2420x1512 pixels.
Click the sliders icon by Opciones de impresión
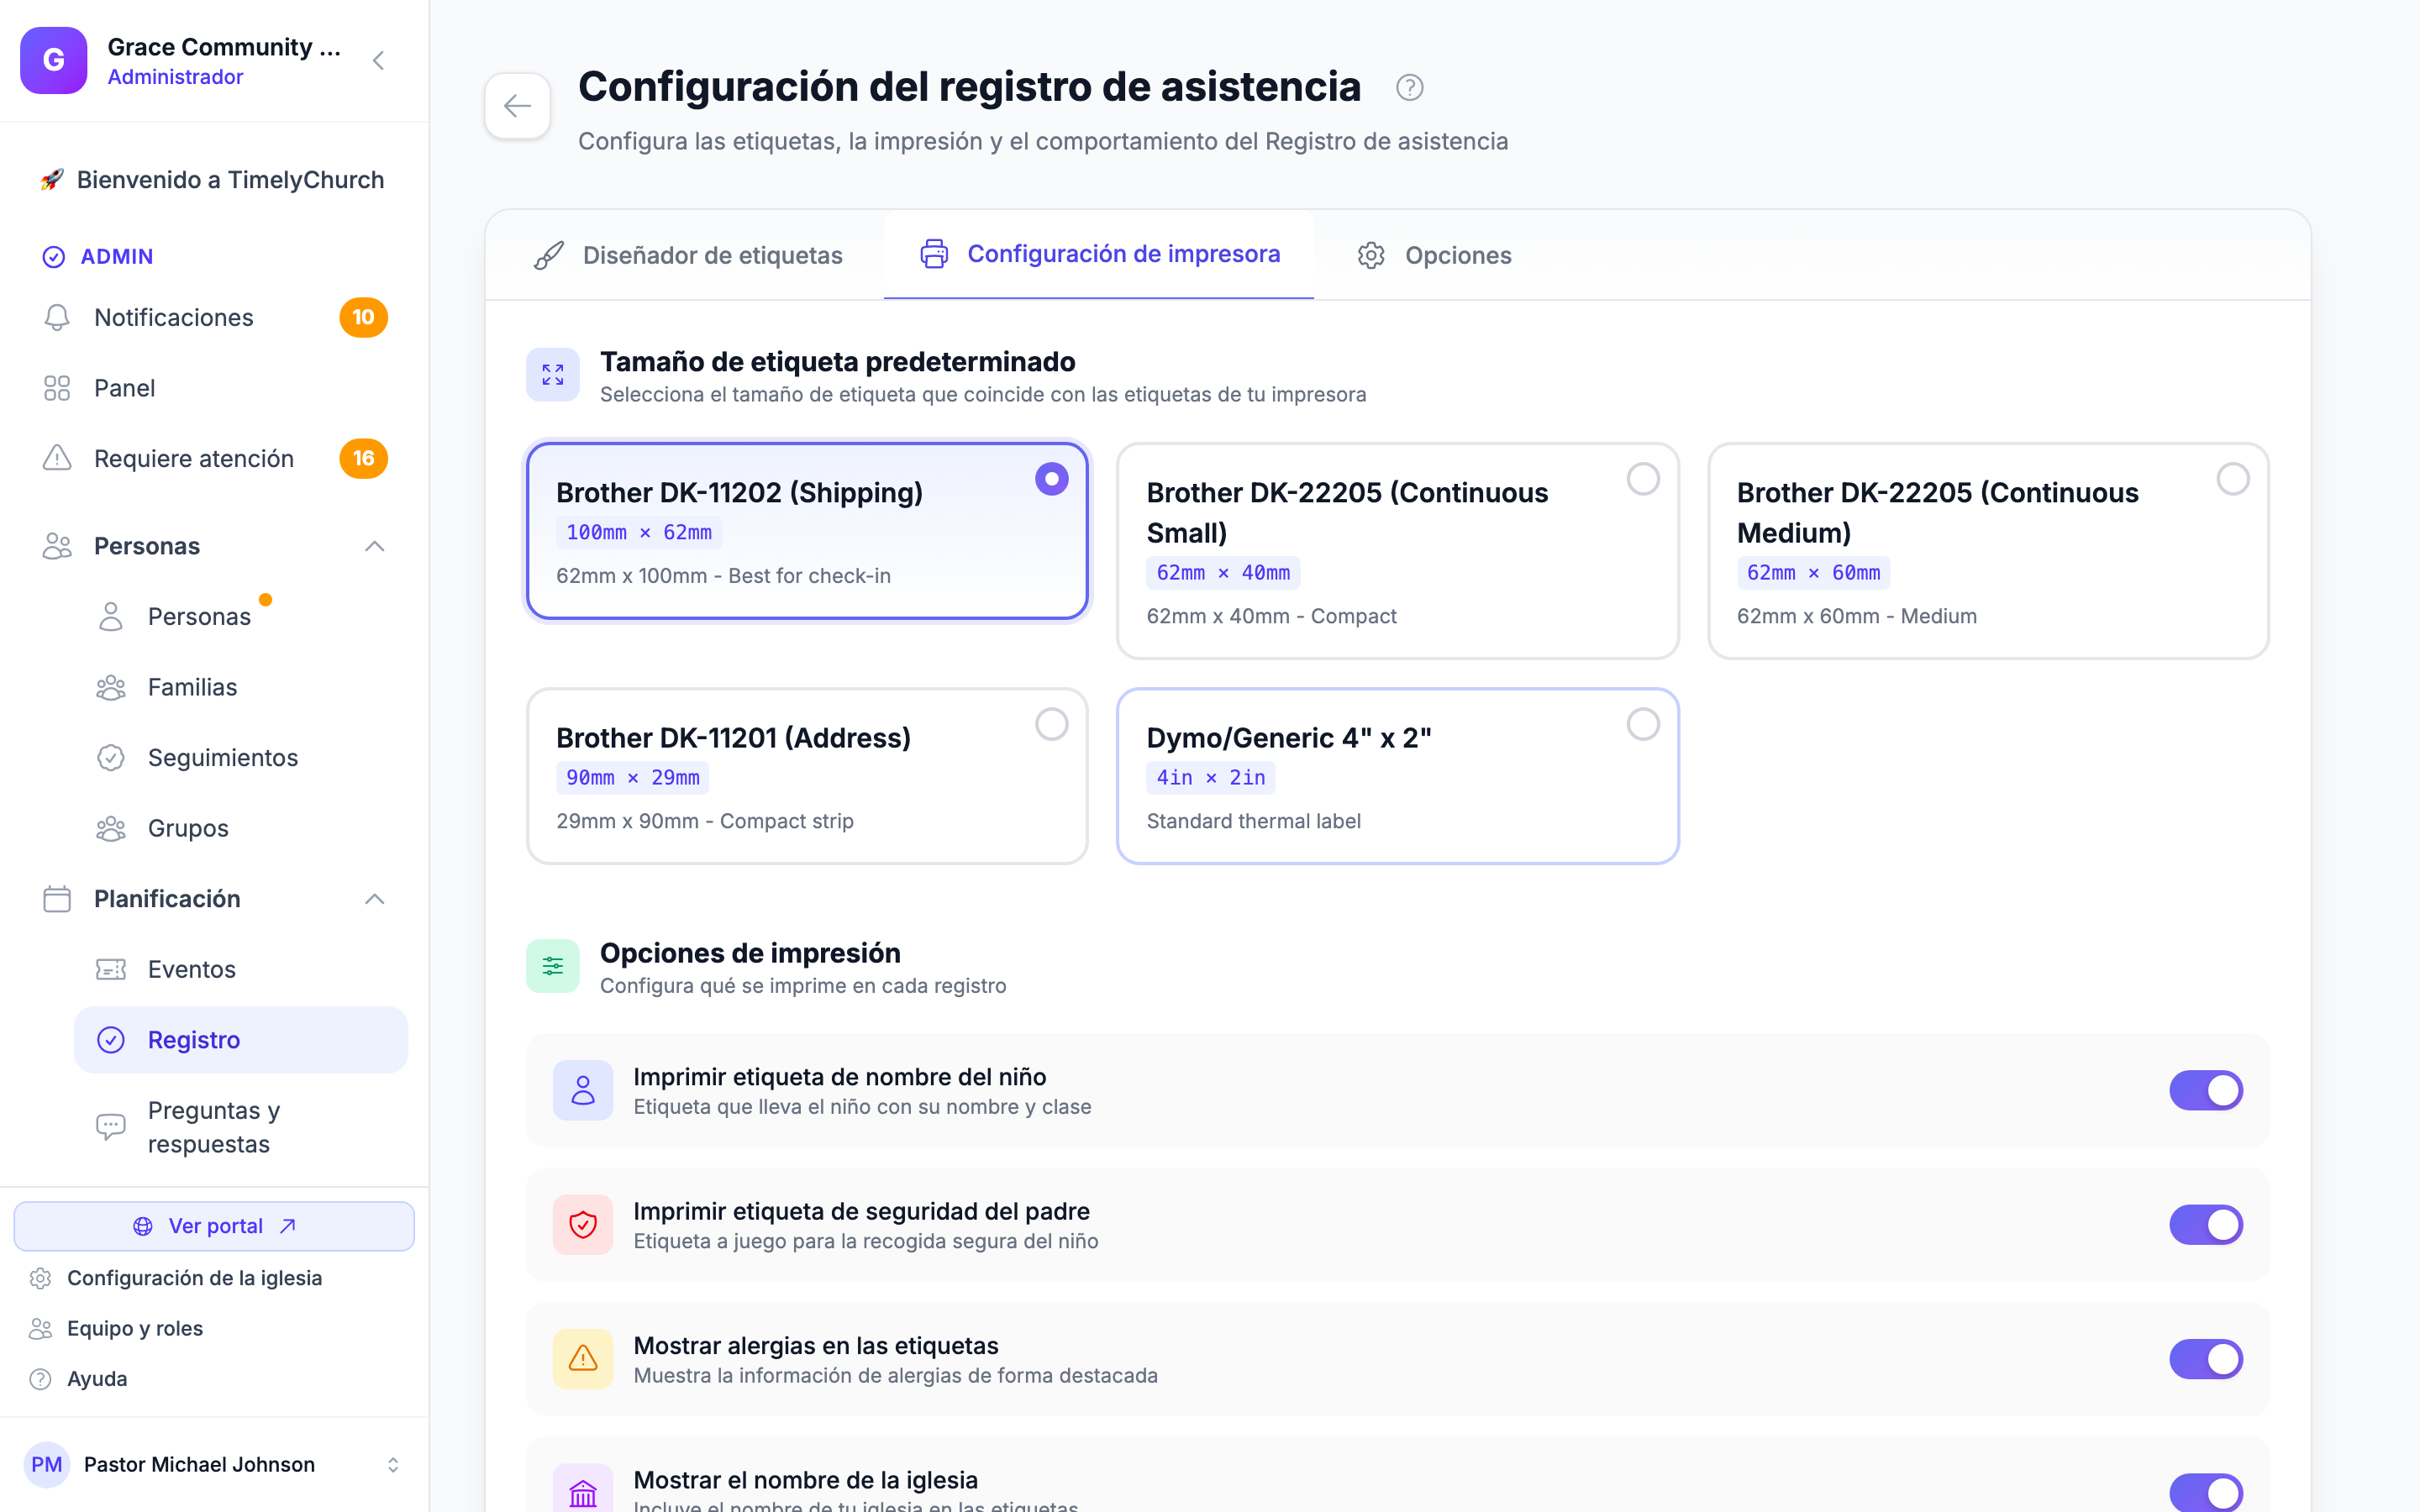pos(553,966)
